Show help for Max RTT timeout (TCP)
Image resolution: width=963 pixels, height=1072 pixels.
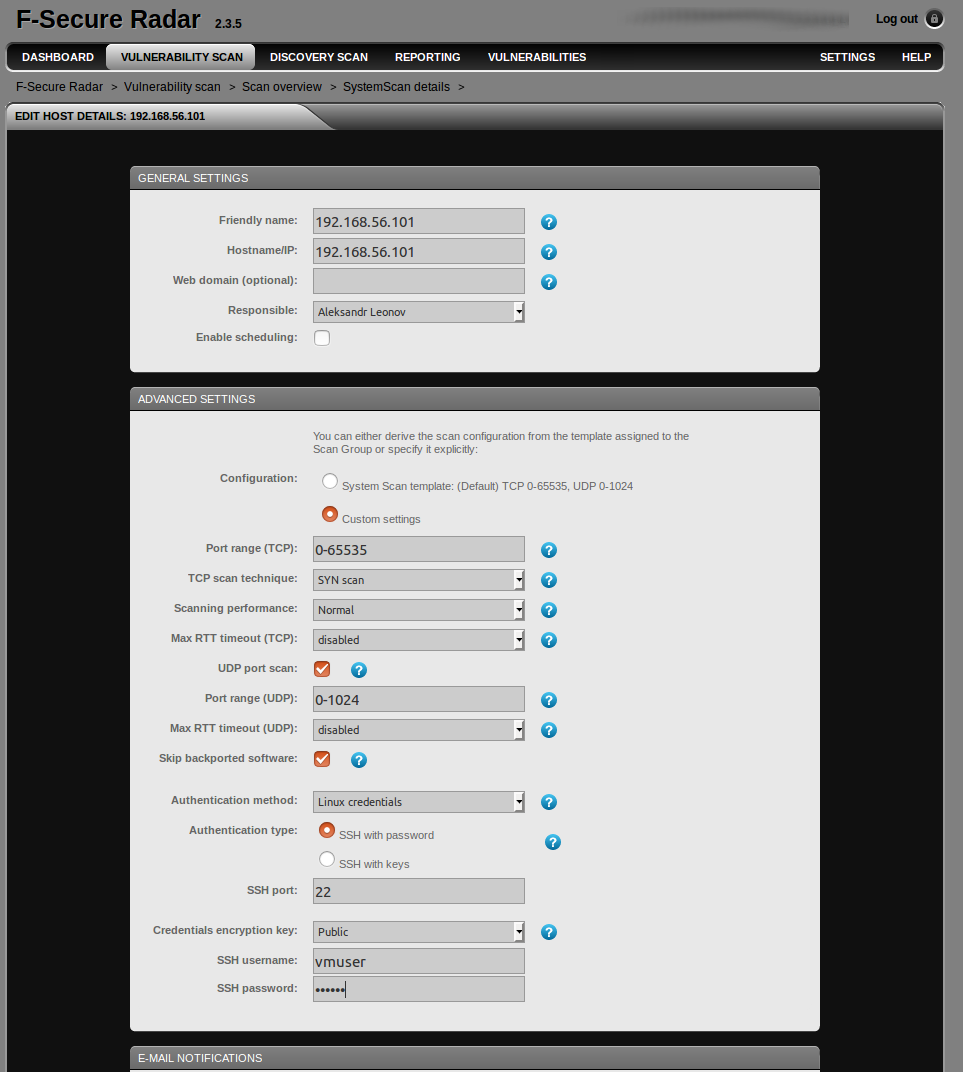click(549, 641)
